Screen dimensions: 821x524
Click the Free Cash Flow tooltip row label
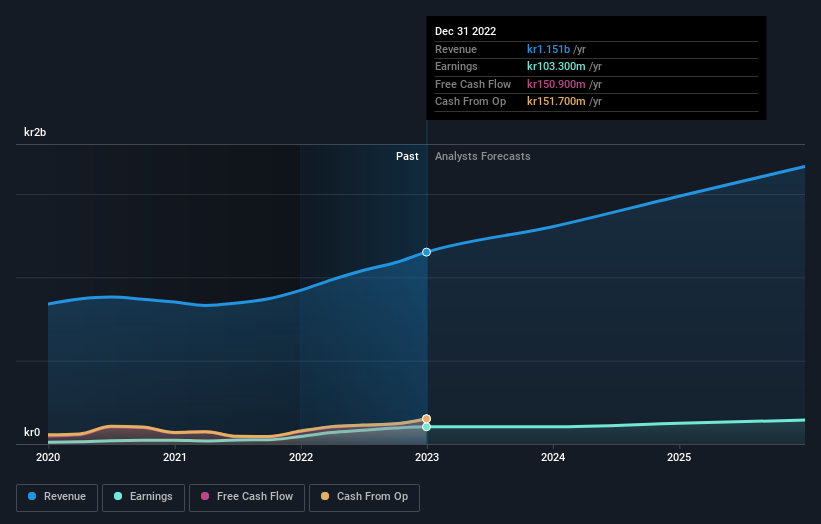pos(473,84)
